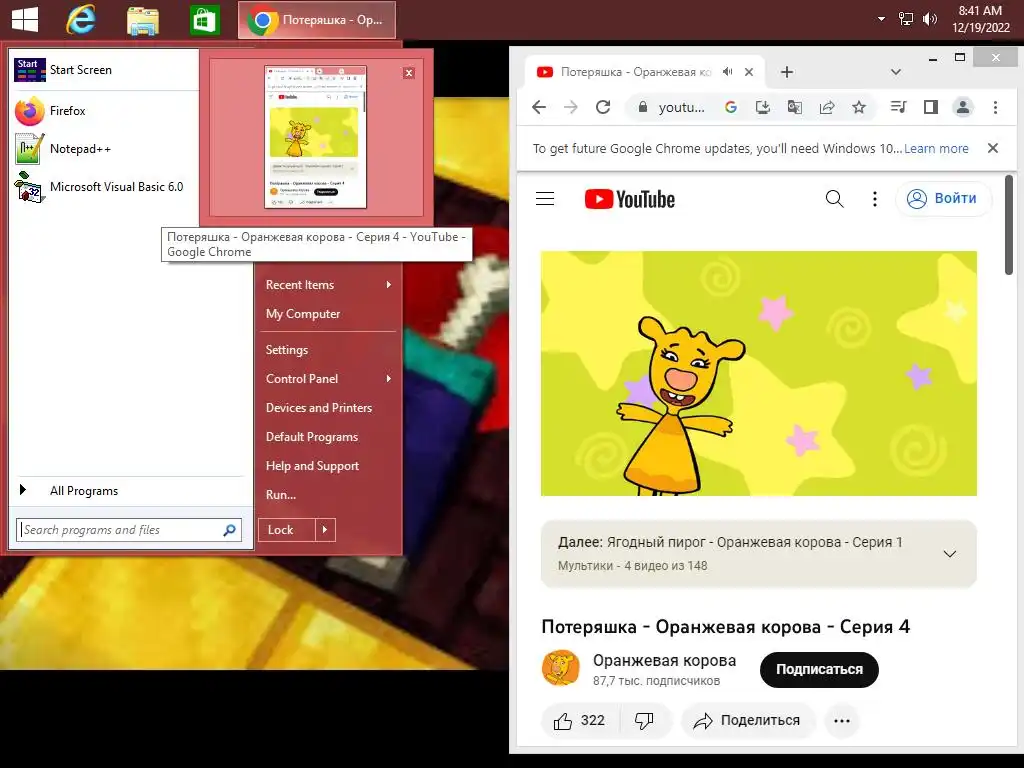The width and height of the screenshot is (1024, 768).
Task: Open the network tray icon
Action: click(906, 19)
